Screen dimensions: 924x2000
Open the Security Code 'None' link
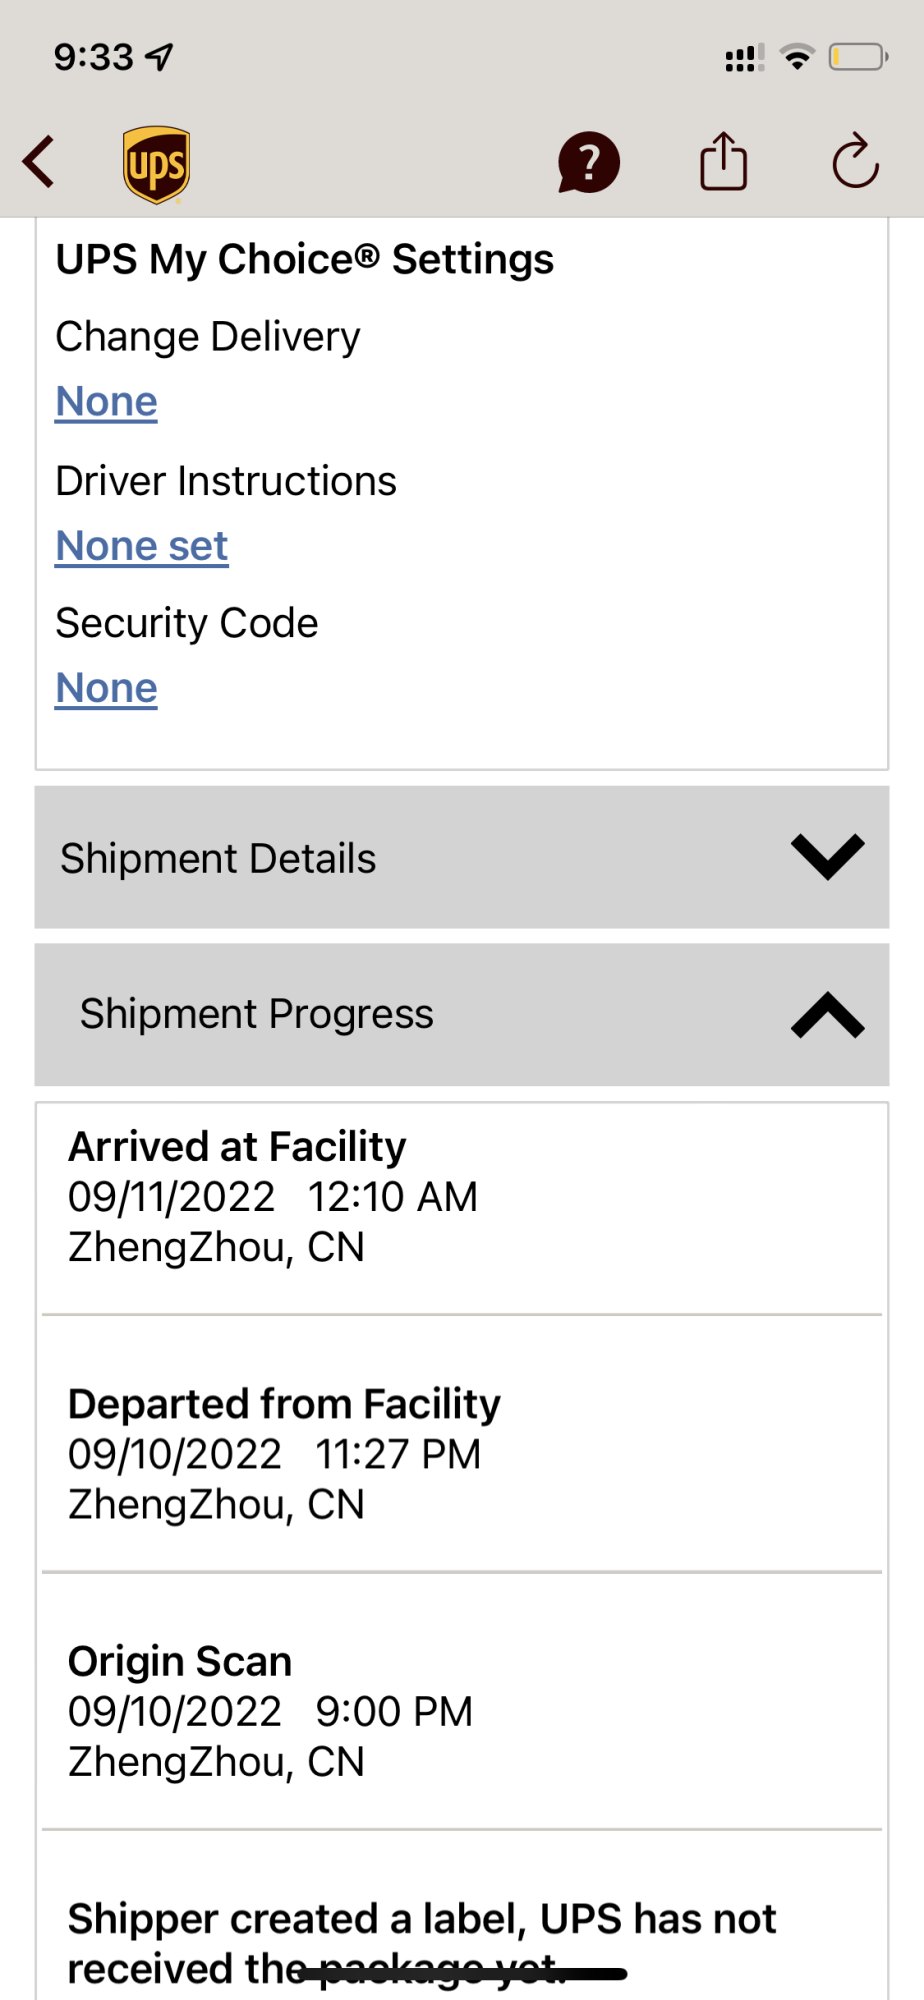point(106,688)
